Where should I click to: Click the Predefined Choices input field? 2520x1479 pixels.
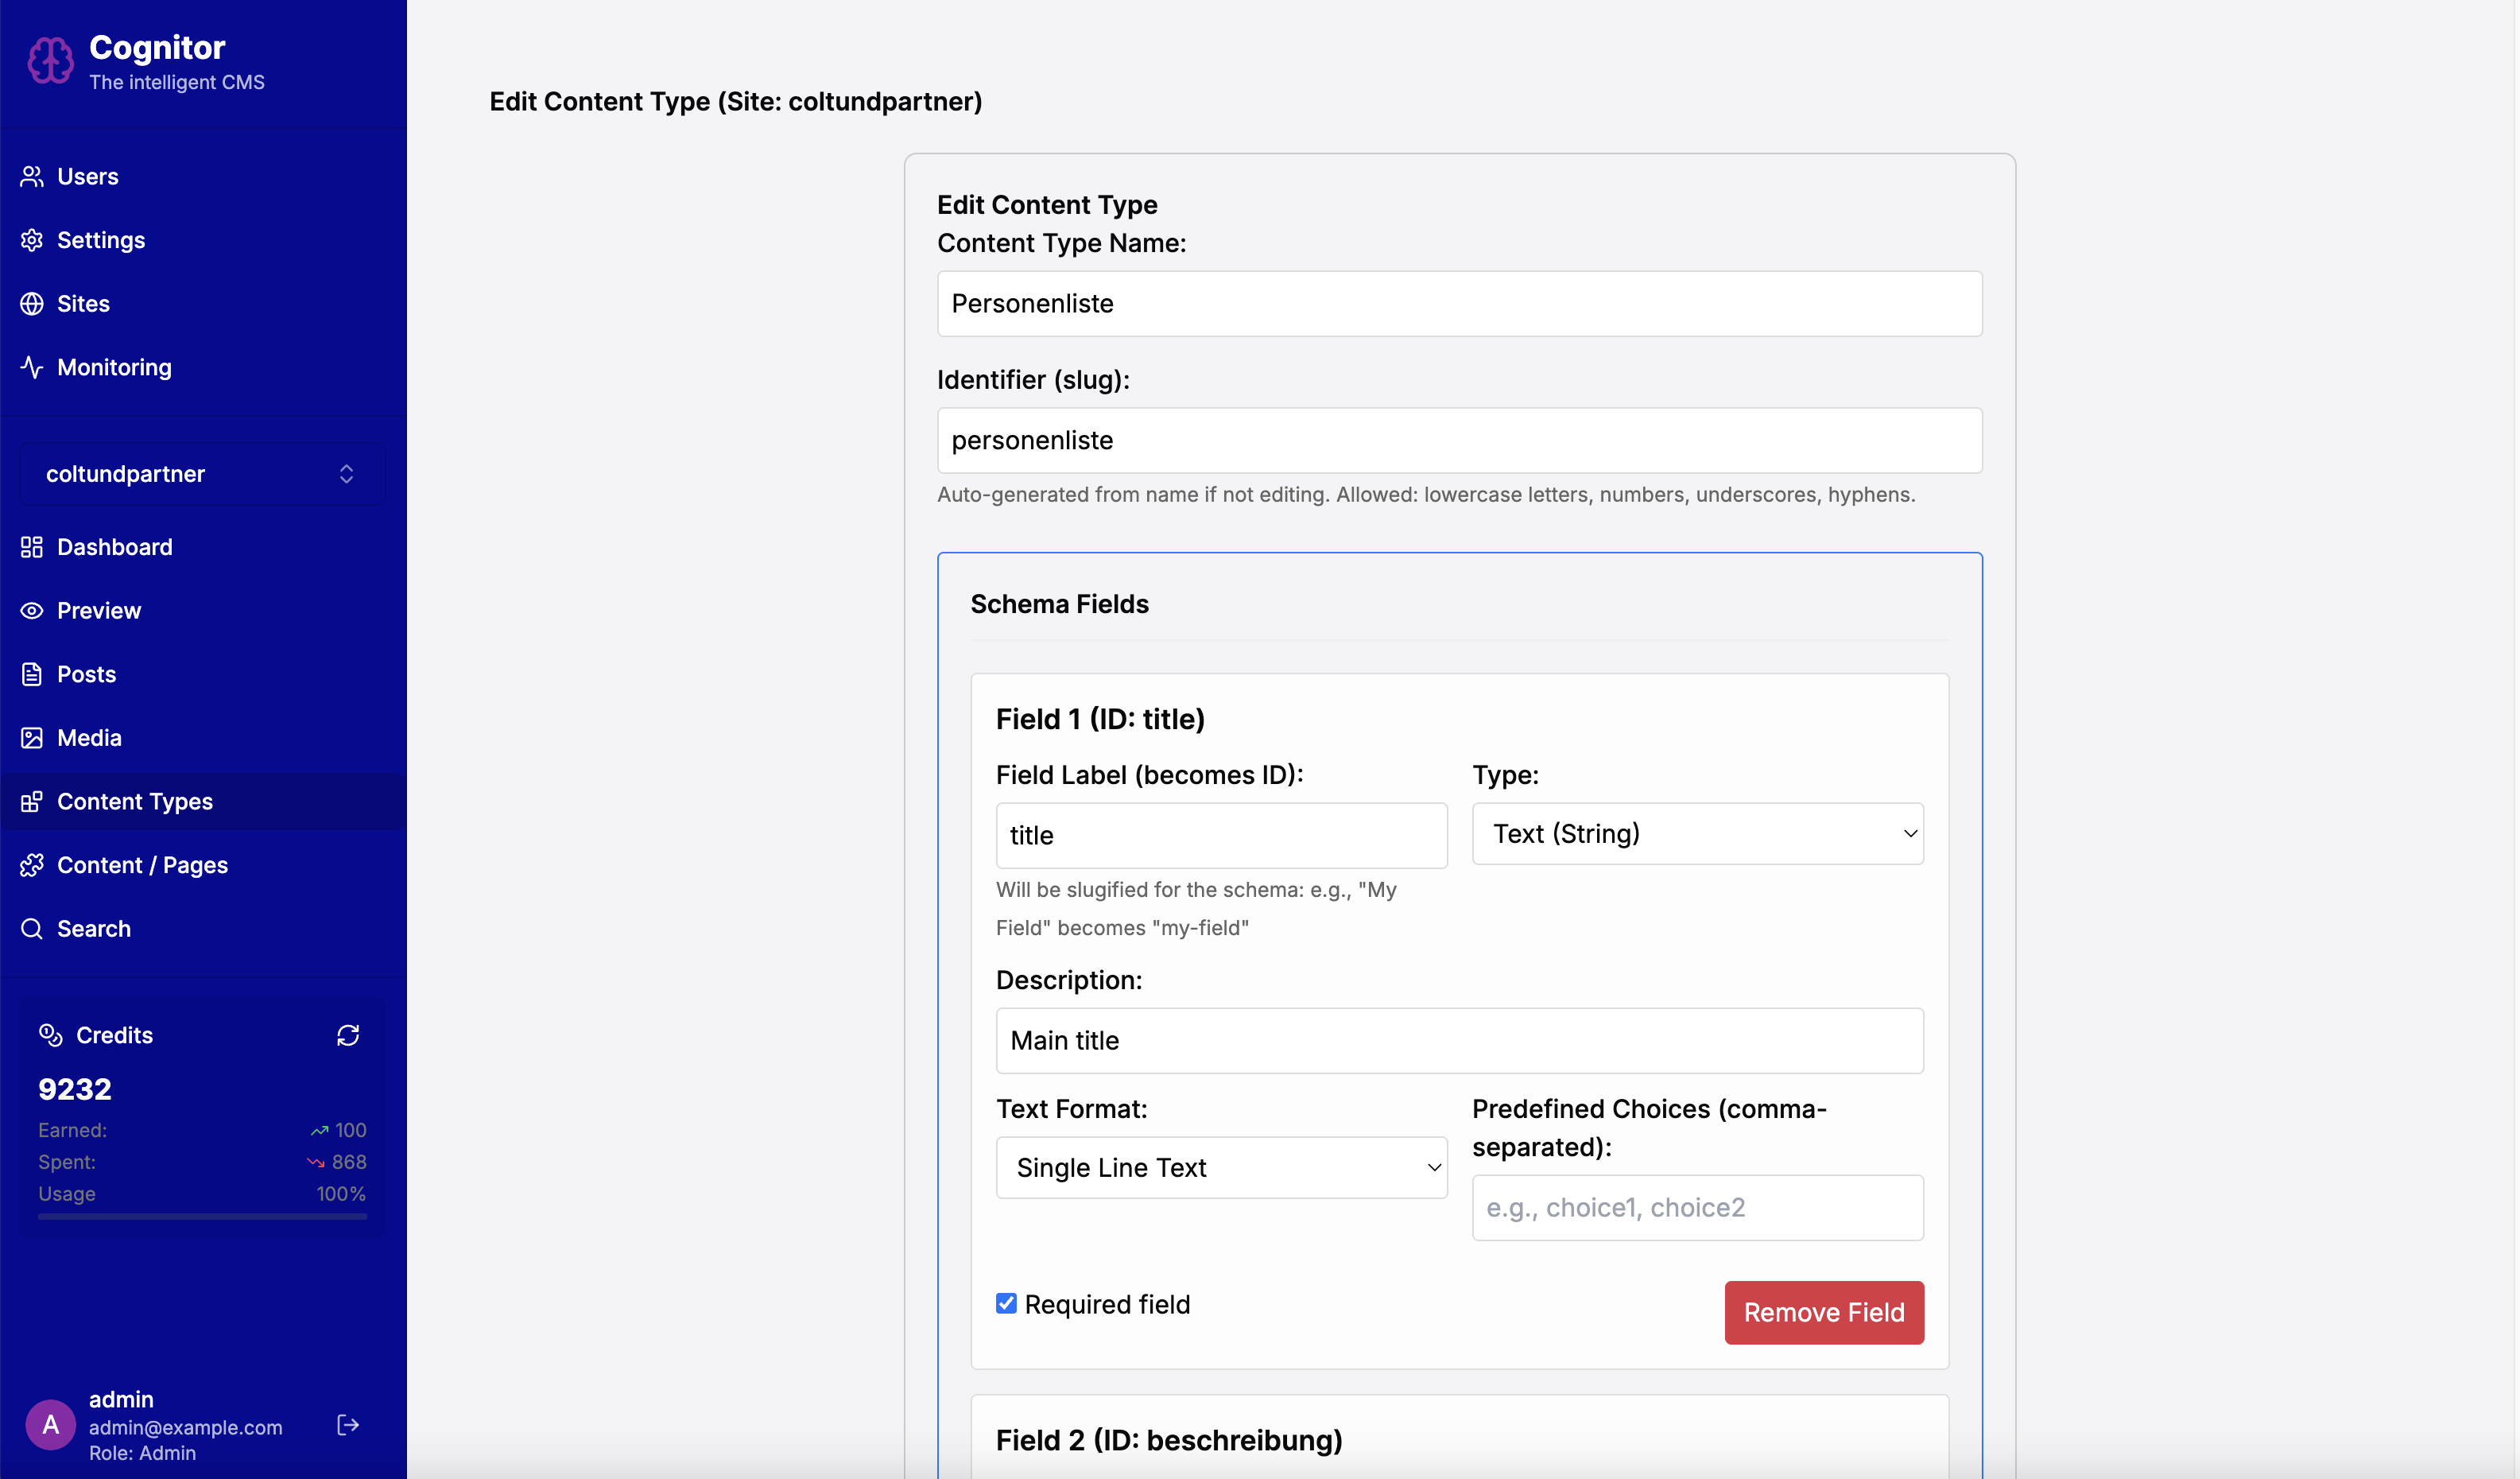(x=1696, y=1207)
